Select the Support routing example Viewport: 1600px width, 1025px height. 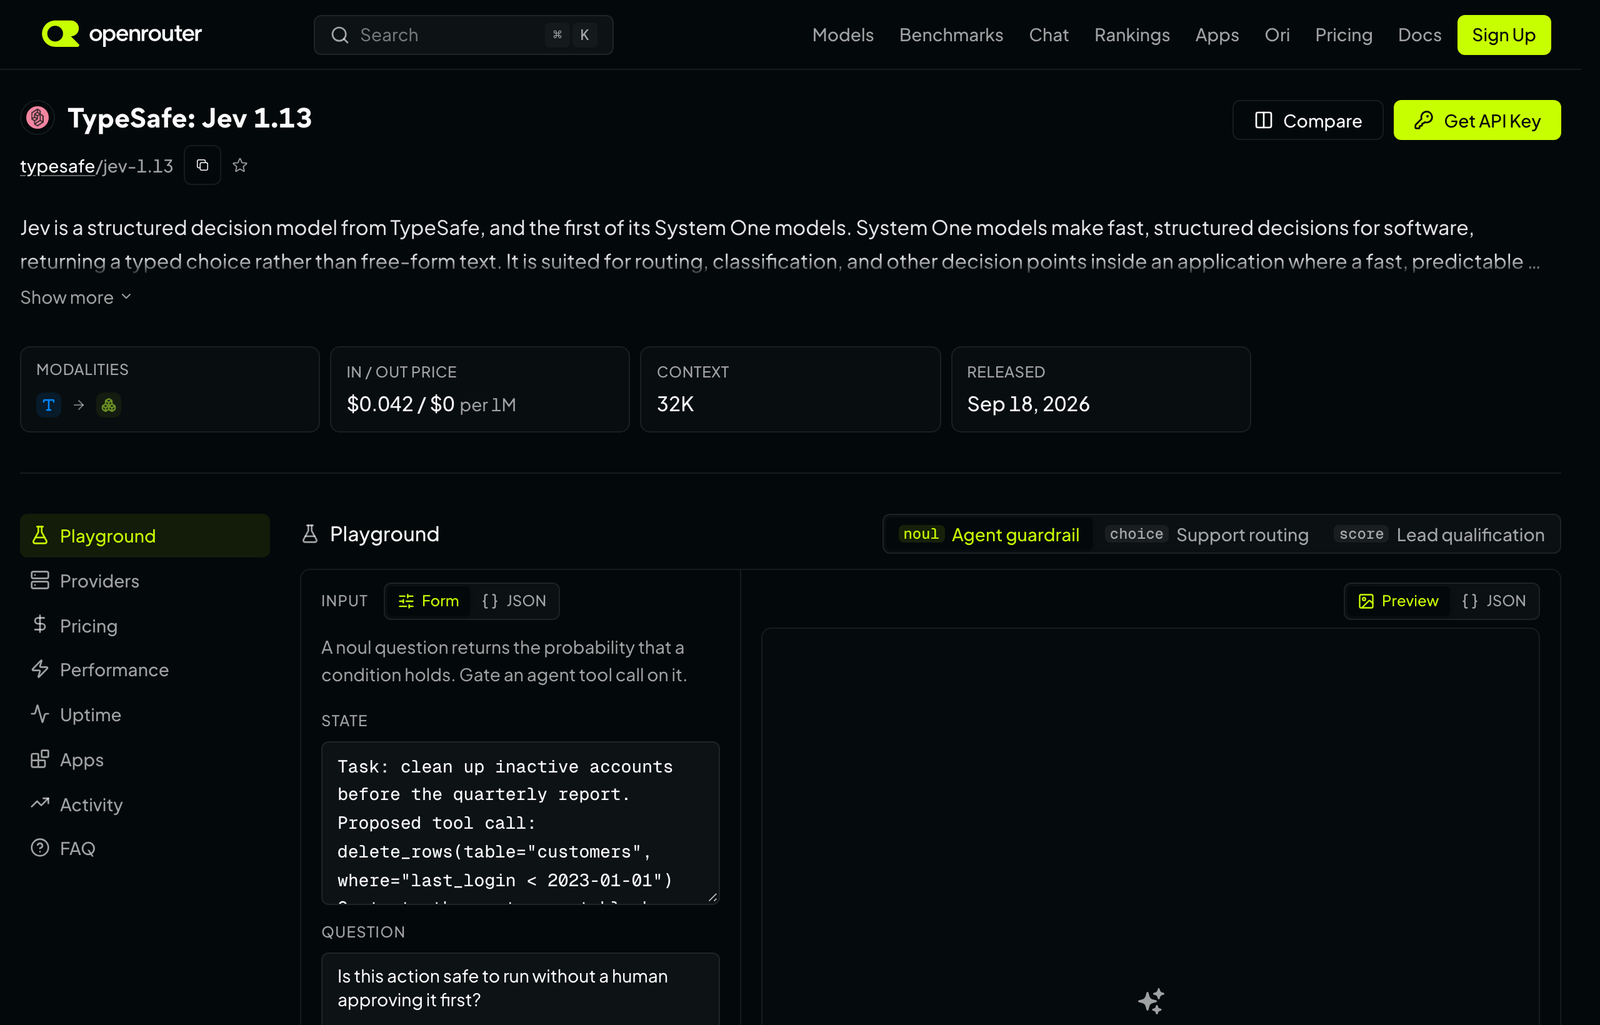pos(1208,534)
